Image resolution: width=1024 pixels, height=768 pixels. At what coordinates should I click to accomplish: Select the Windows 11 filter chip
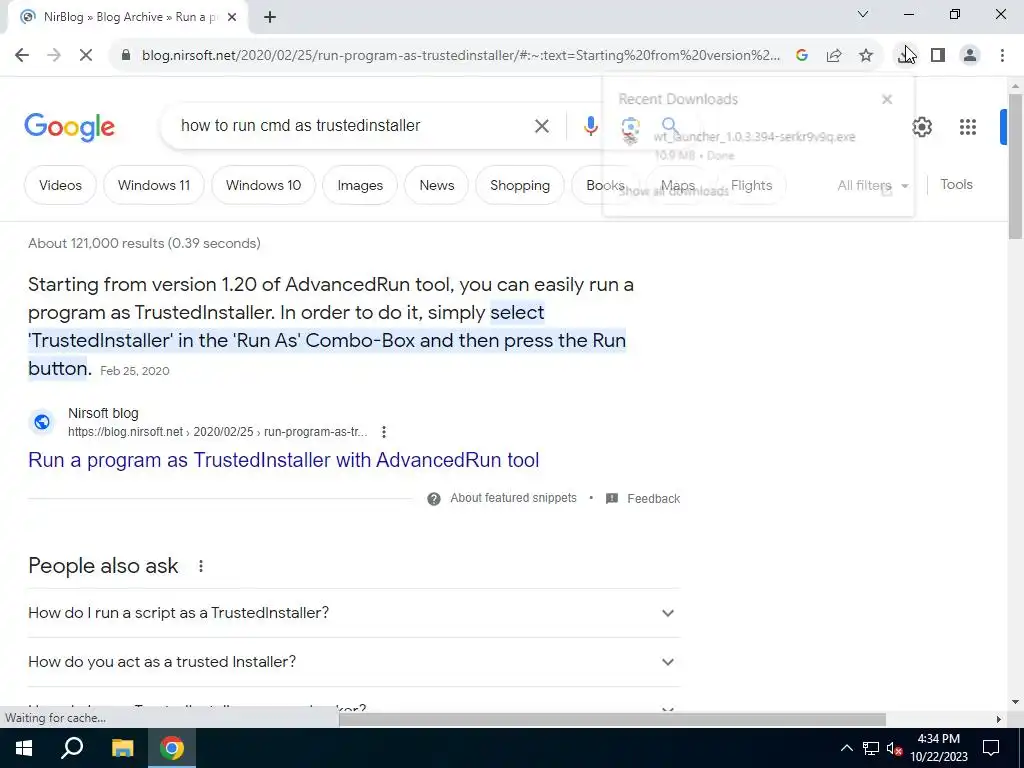point(153,185)
